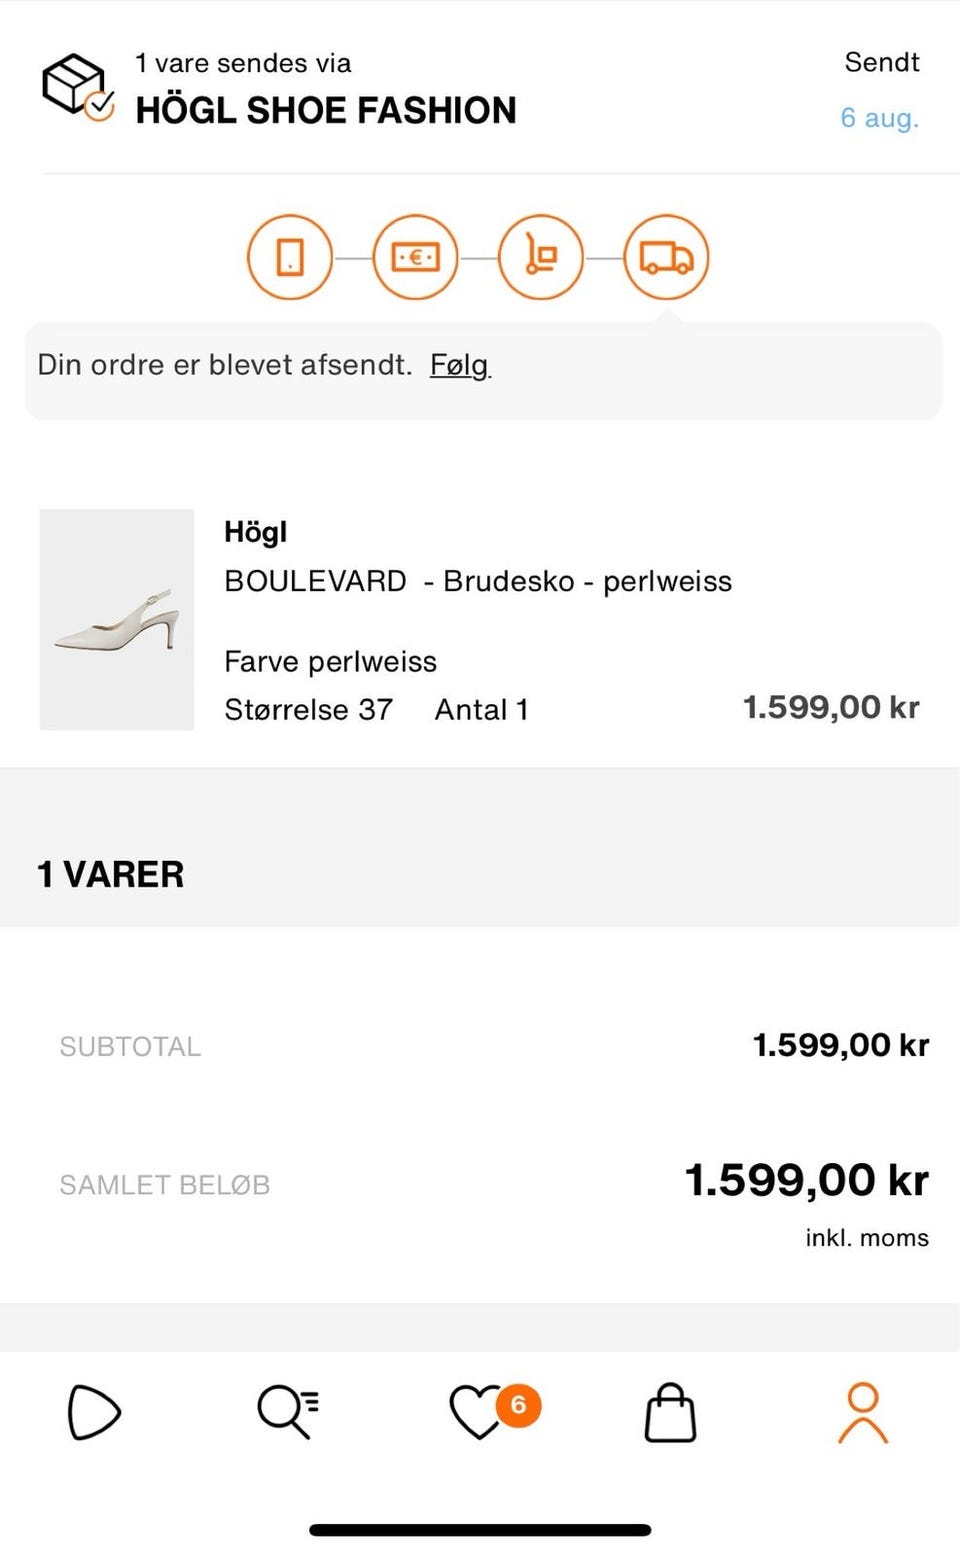Tap the order shipped status message

224,365
